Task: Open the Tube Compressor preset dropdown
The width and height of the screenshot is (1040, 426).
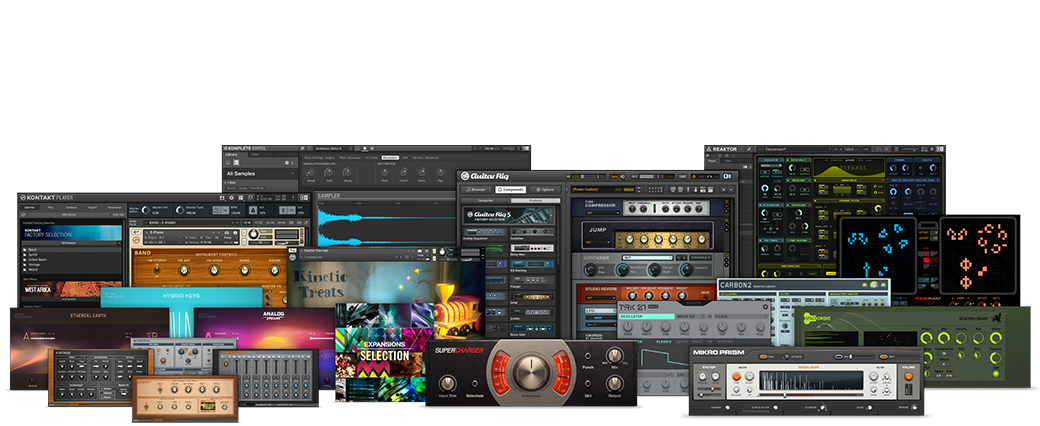Action: point(603,213)
